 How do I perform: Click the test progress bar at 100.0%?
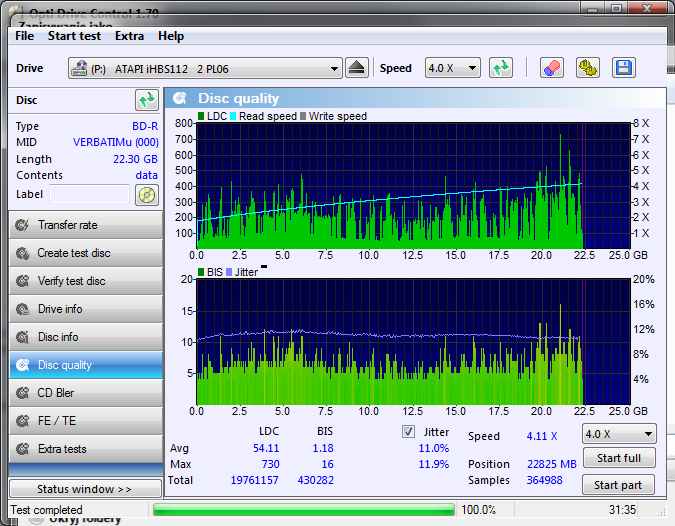click(303, 510)
